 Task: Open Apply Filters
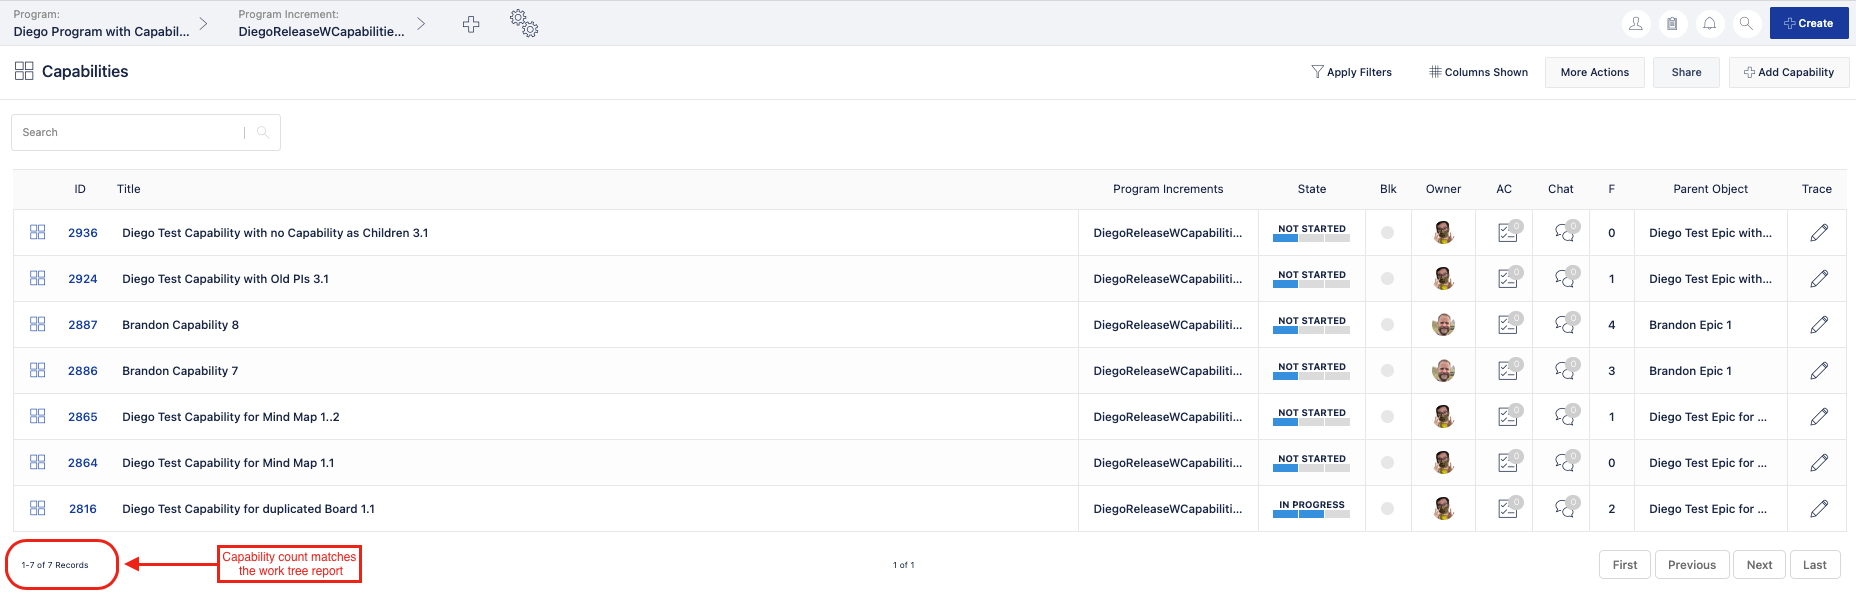coord(1351,72)
